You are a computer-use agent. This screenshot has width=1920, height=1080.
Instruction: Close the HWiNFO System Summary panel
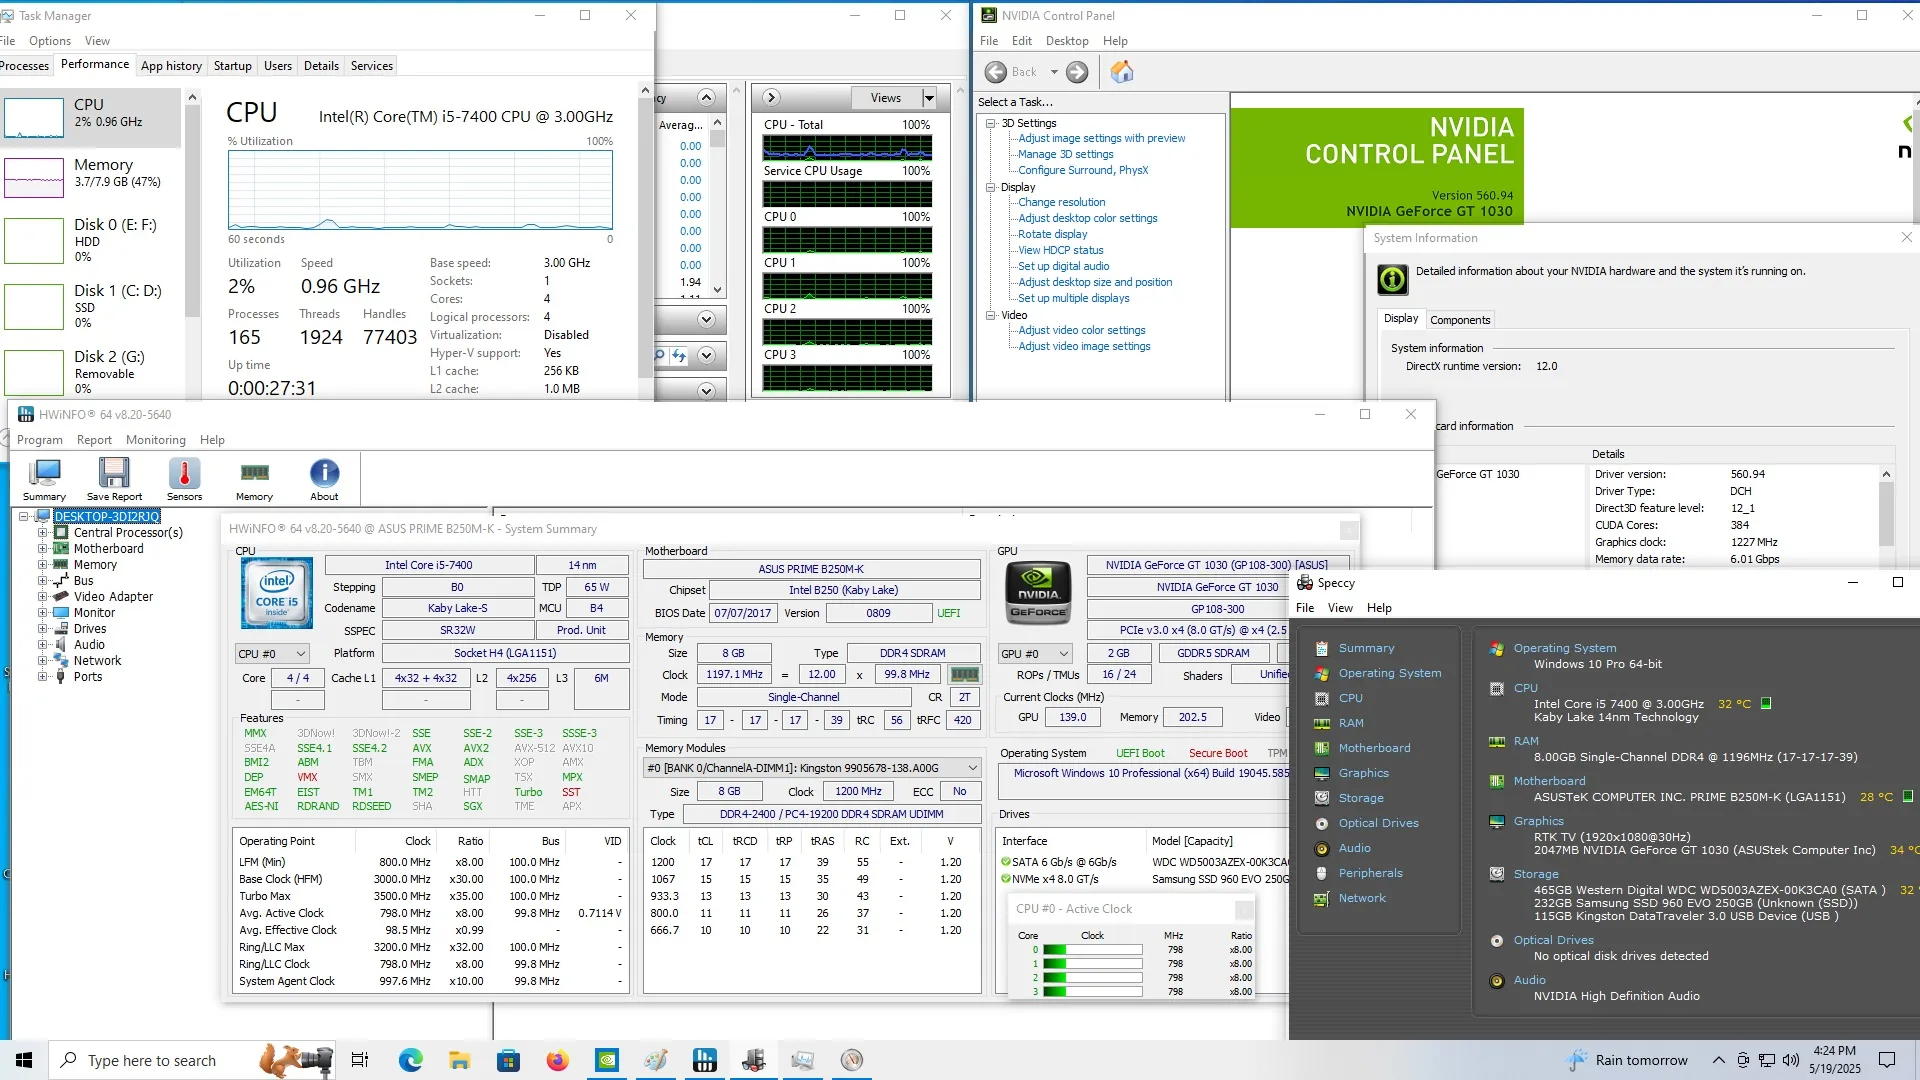coord(1348,530)
